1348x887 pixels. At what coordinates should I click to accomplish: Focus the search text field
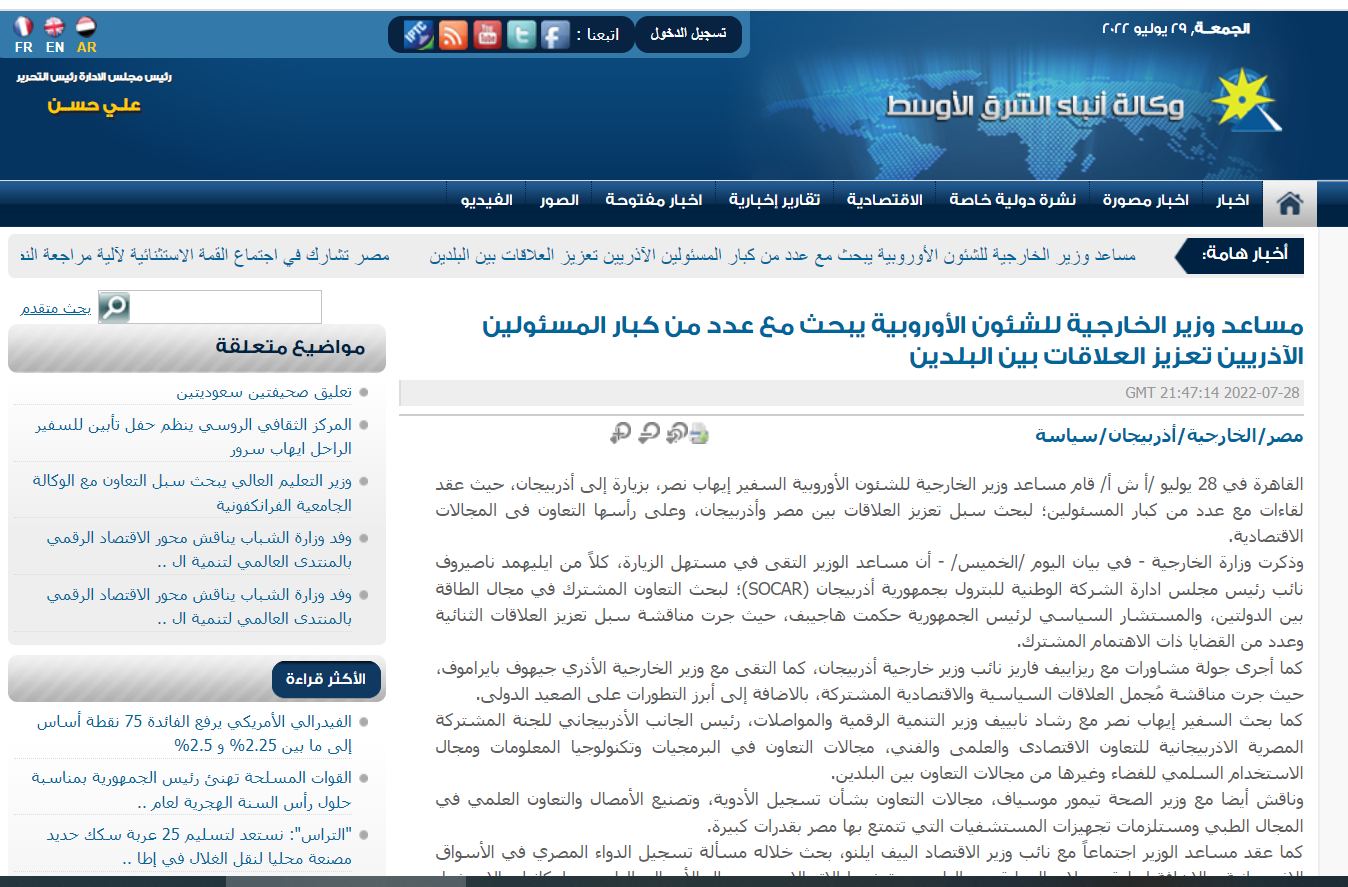point(226,307)
